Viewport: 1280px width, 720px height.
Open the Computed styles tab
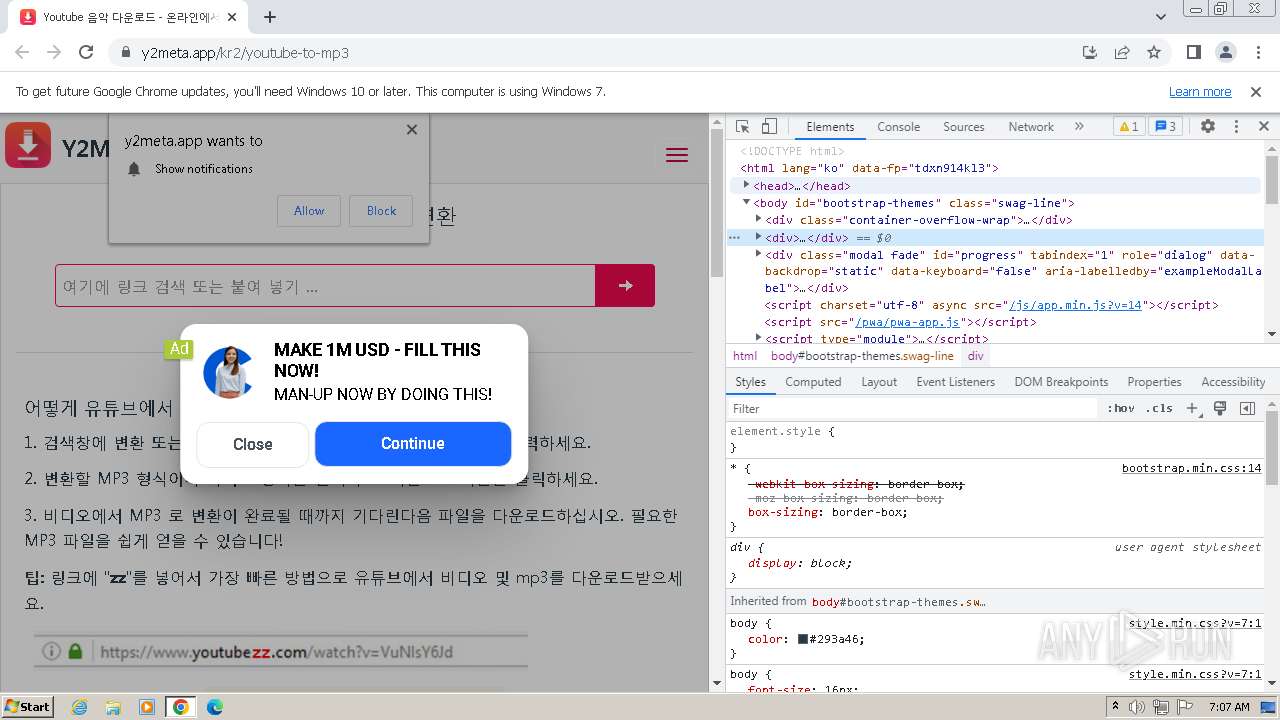point(813,382)
